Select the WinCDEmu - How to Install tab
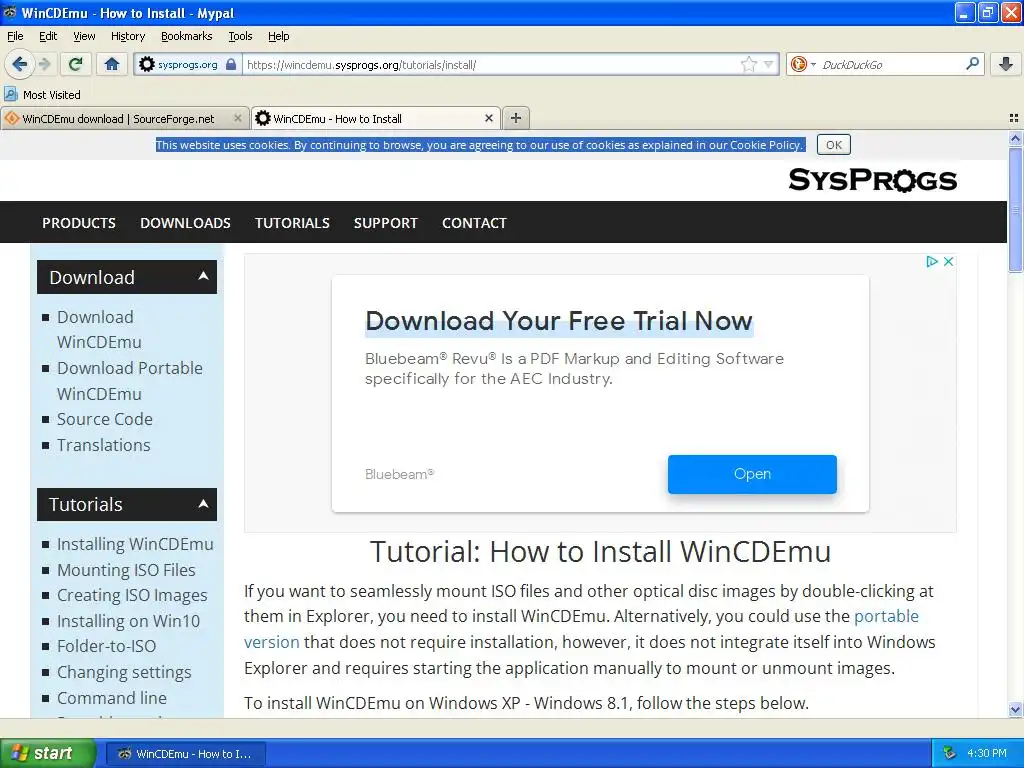This screenshot has height=768, width=1024. pyautogui.click(x=337, y=119)
